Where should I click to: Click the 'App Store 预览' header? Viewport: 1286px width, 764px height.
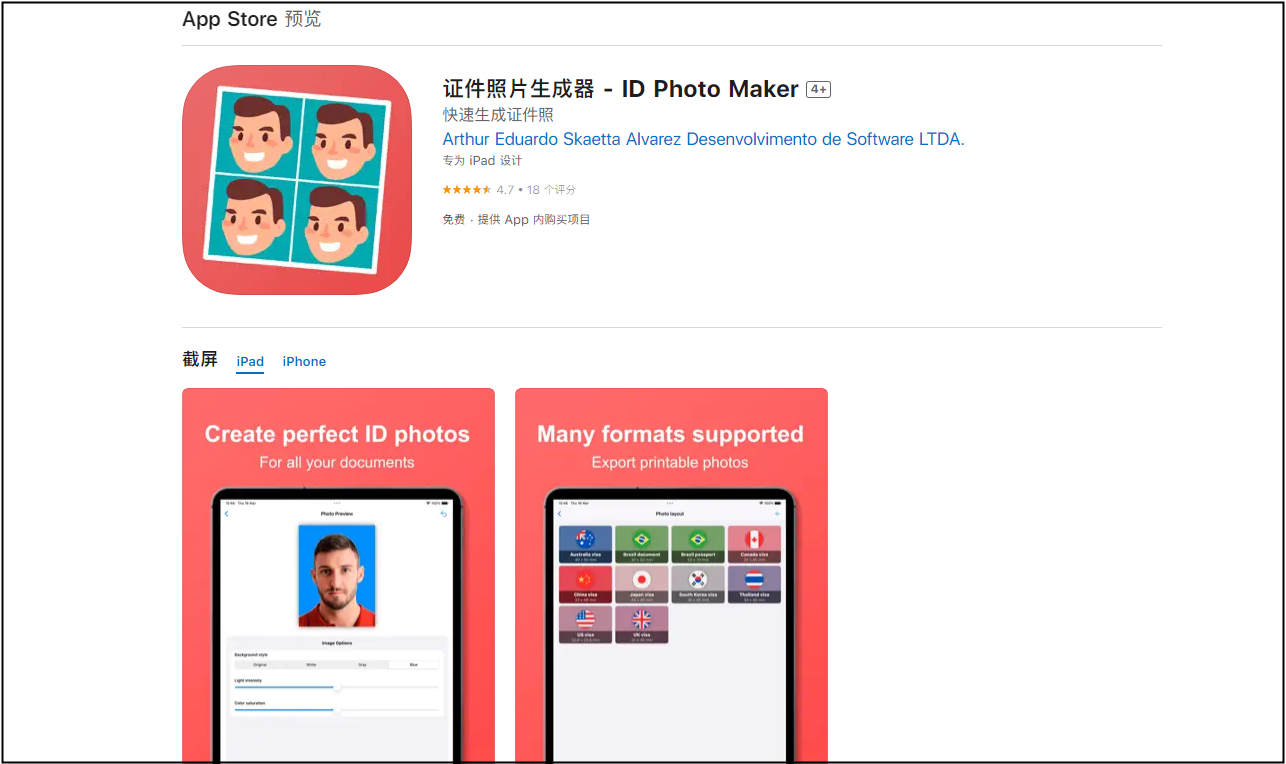(x=251, y=20)
